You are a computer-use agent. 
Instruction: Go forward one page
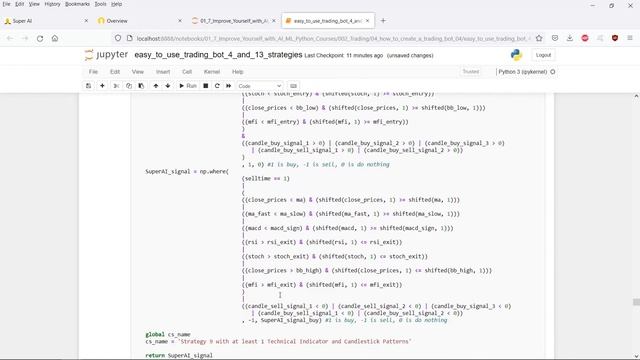[25, 38]
